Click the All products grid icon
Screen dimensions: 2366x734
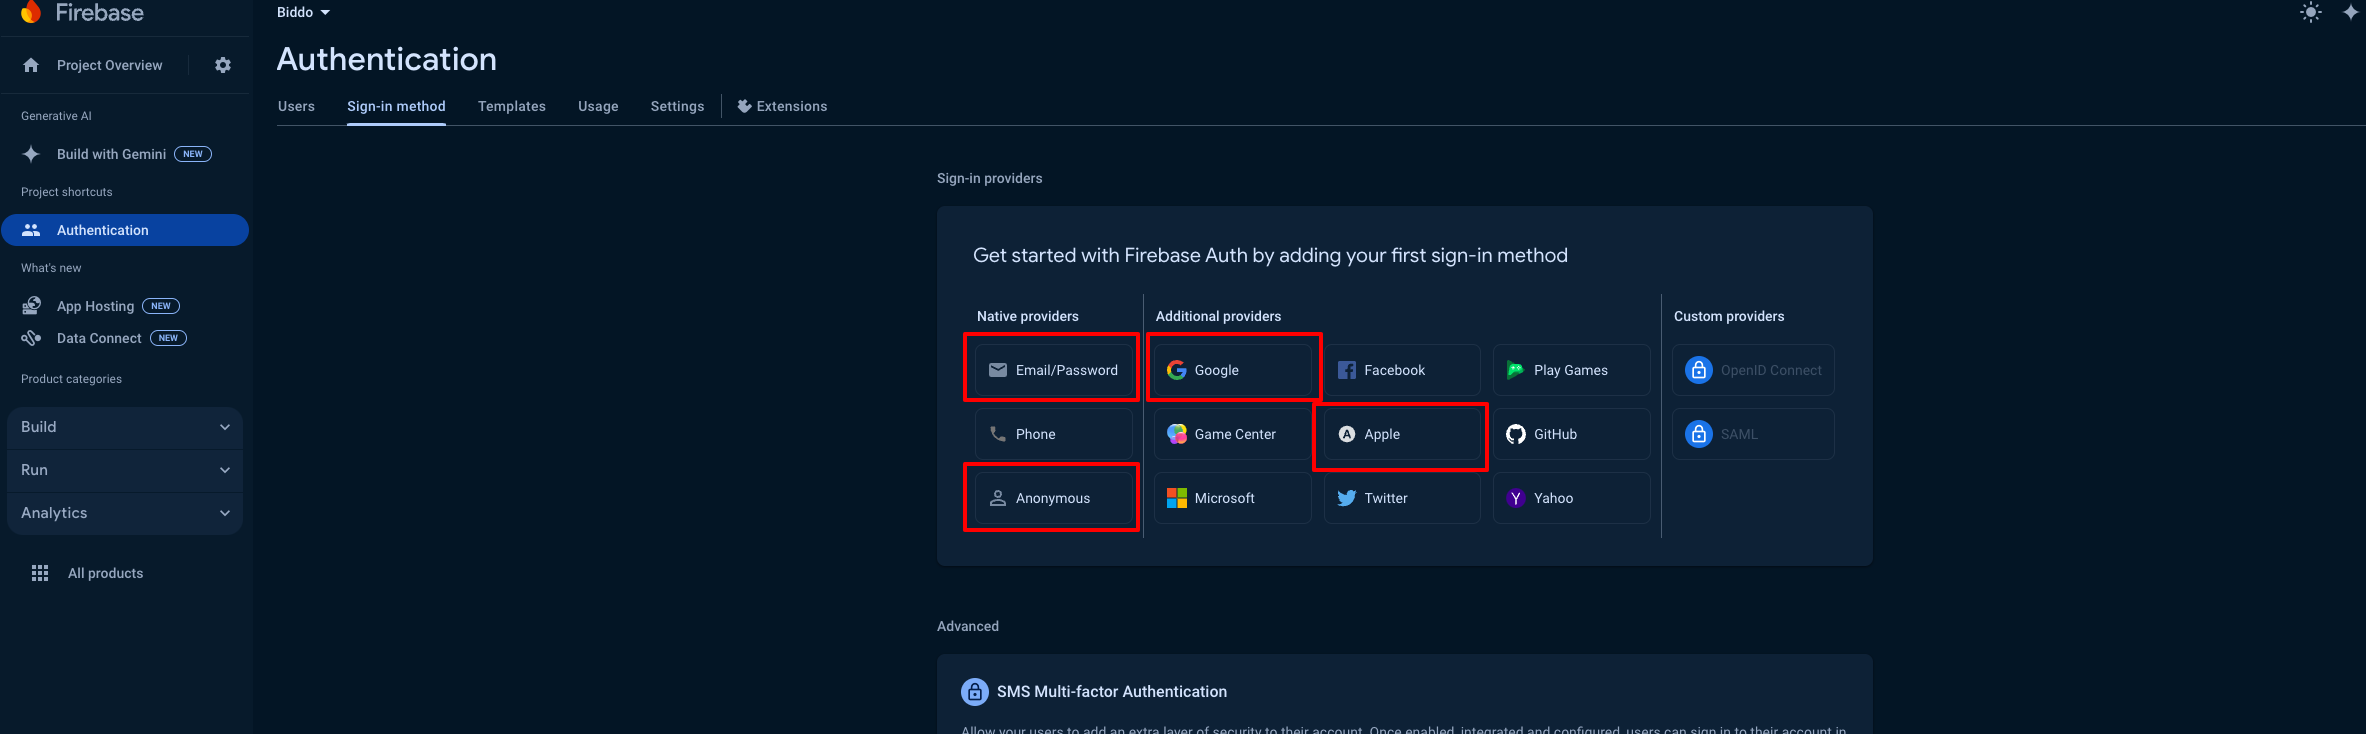click(x=40, y=573)
